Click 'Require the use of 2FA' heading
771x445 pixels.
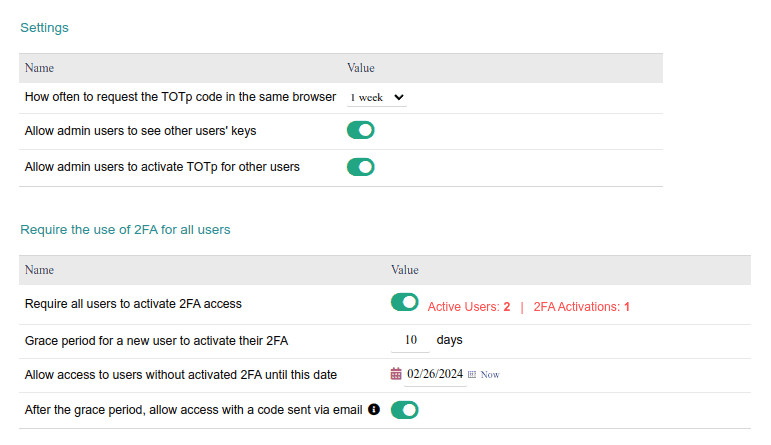tap(125, 230)
